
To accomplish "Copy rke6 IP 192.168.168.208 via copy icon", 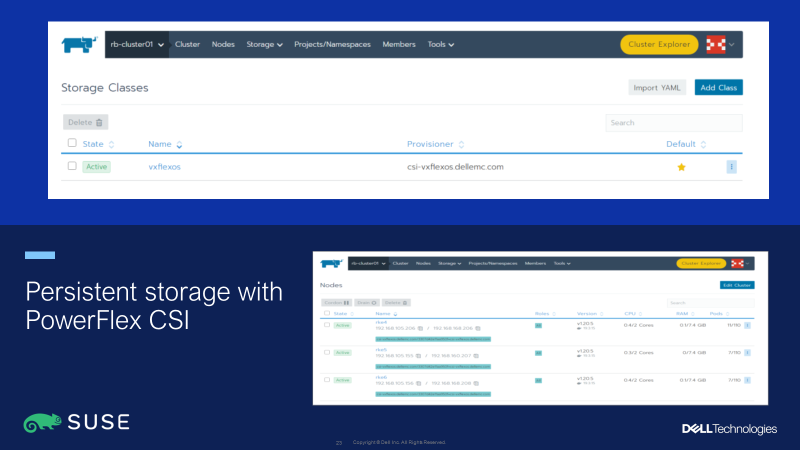I will coord(476,383).
